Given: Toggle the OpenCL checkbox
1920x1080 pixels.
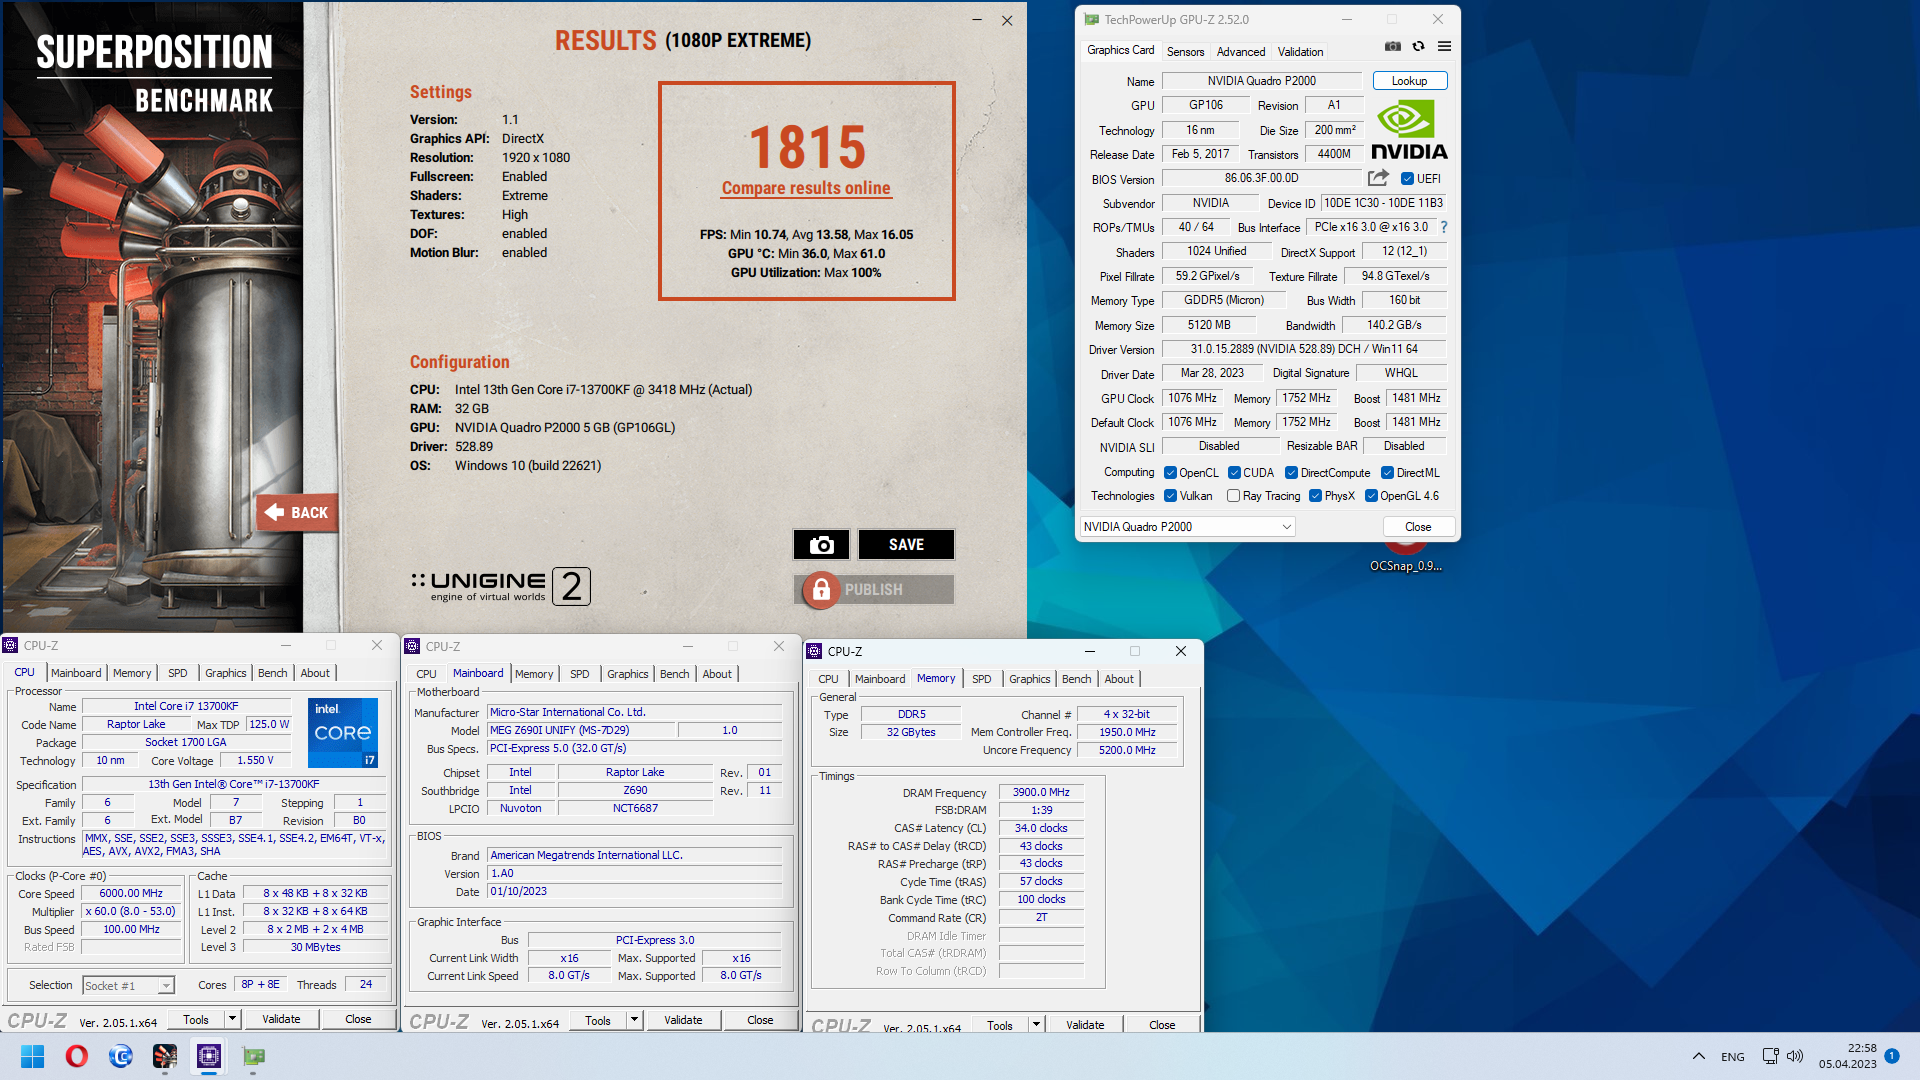Looking at the screenshot, I should click(1170, 473).
